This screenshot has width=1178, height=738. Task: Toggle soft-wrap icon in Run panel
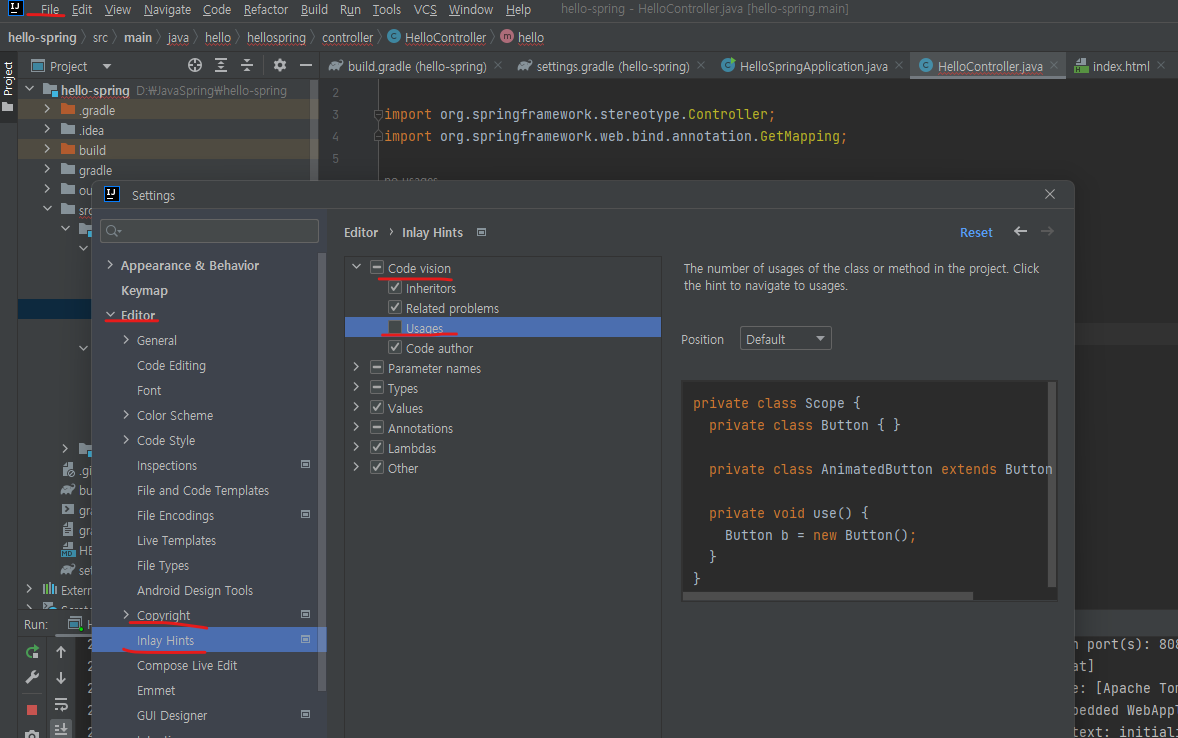[61, 704]
